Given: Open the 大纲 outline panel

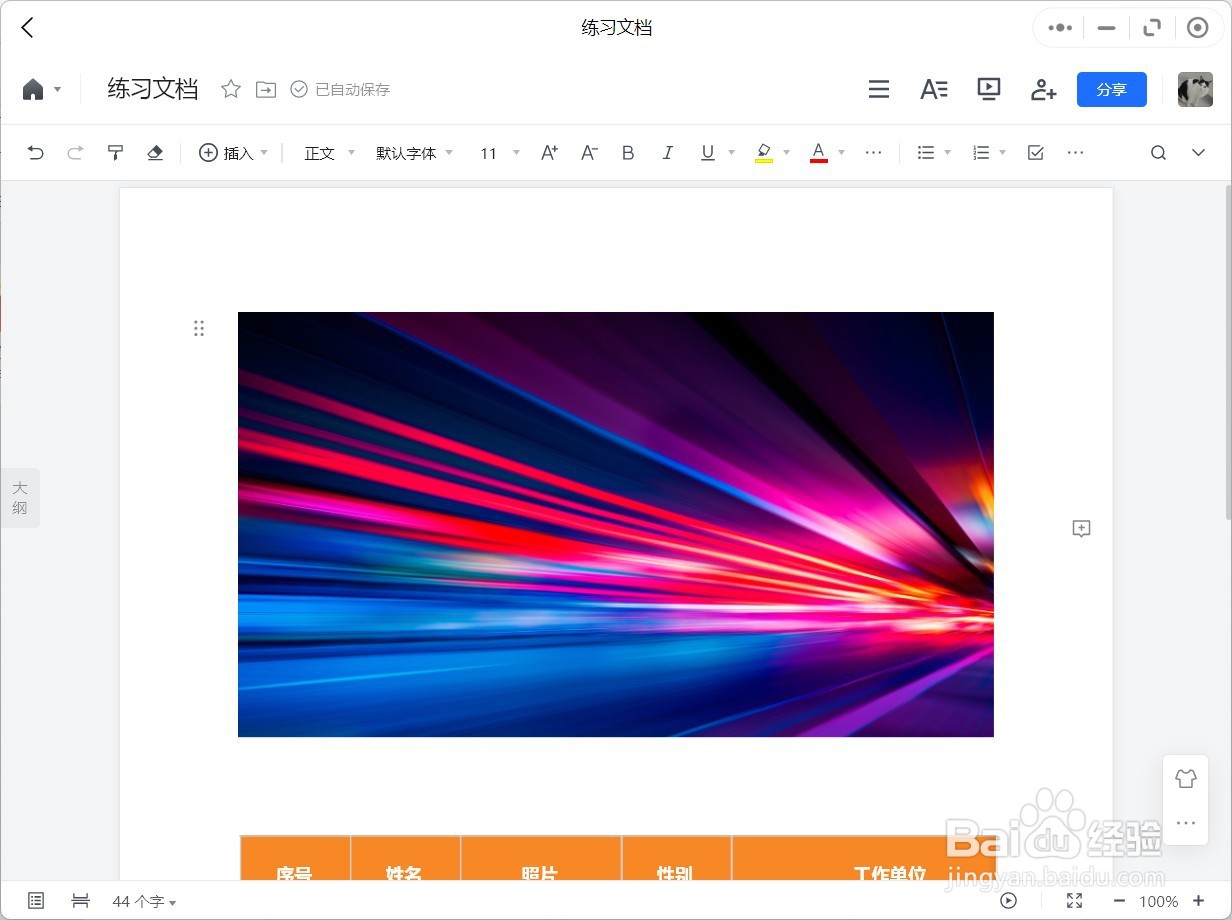Looking at the screenshot, I should 20,497.
